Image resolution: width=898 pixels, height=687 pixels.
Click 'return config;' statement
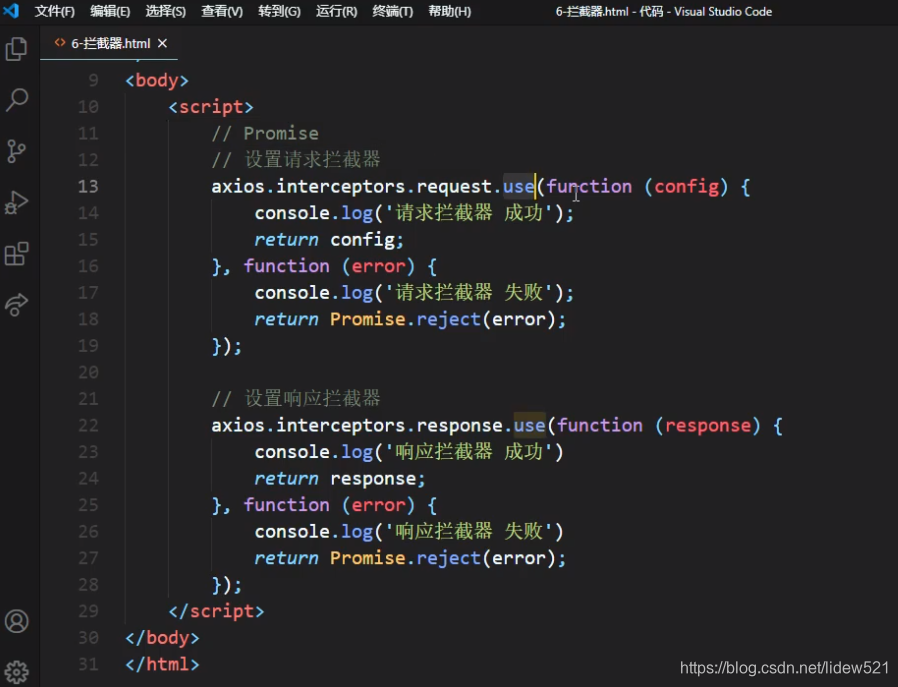coord(329,240)
